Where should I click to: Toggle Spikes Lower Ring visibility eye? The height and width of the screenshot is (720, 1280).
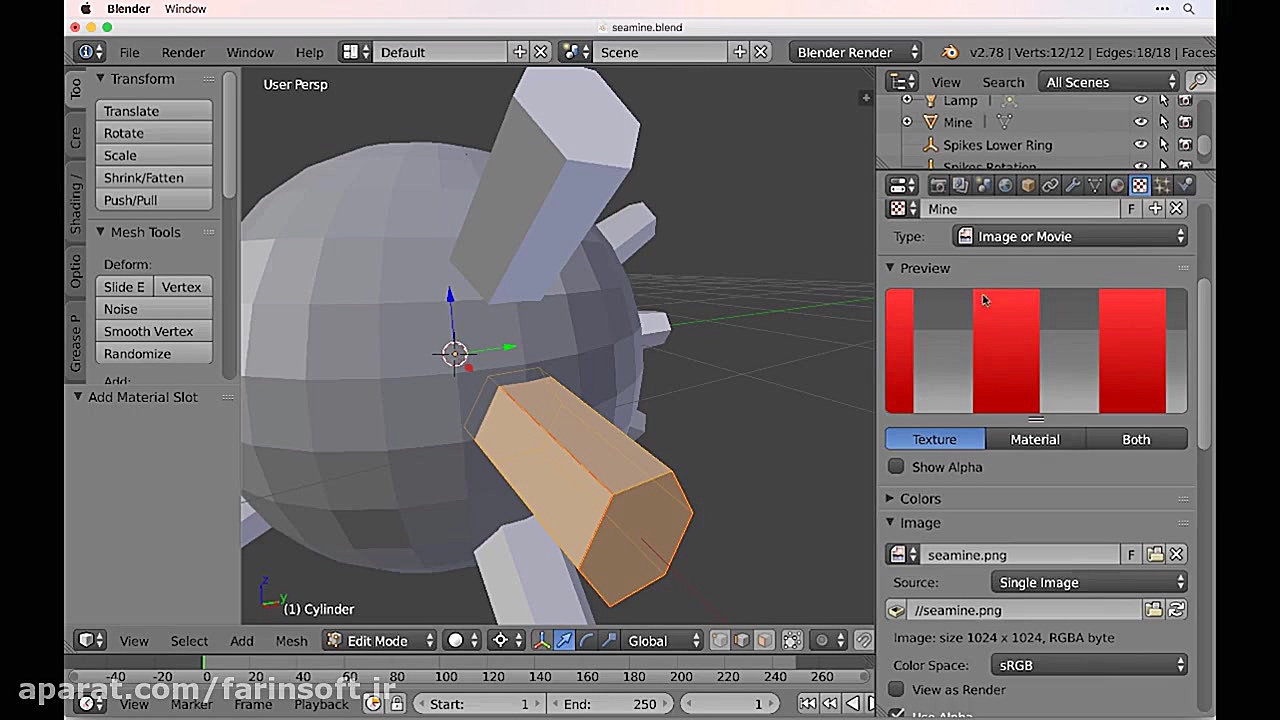click(x=1141, y=145)
